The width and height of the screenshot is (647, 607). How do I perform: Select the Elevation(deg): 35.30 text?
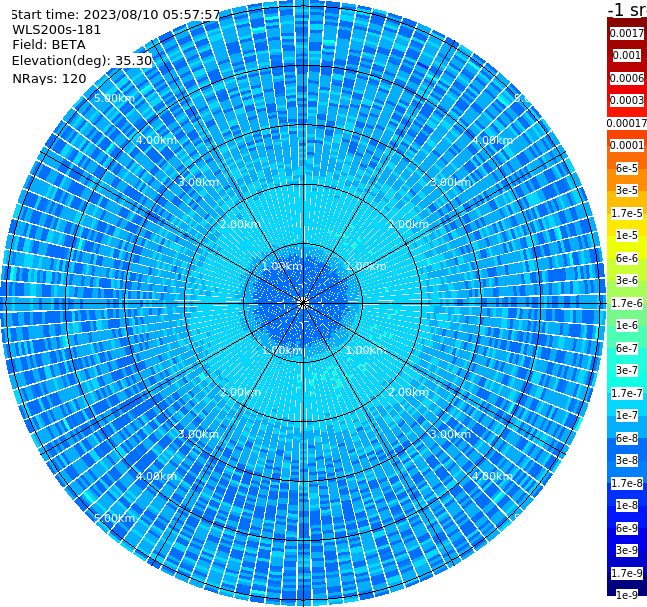tap(82, 61)
